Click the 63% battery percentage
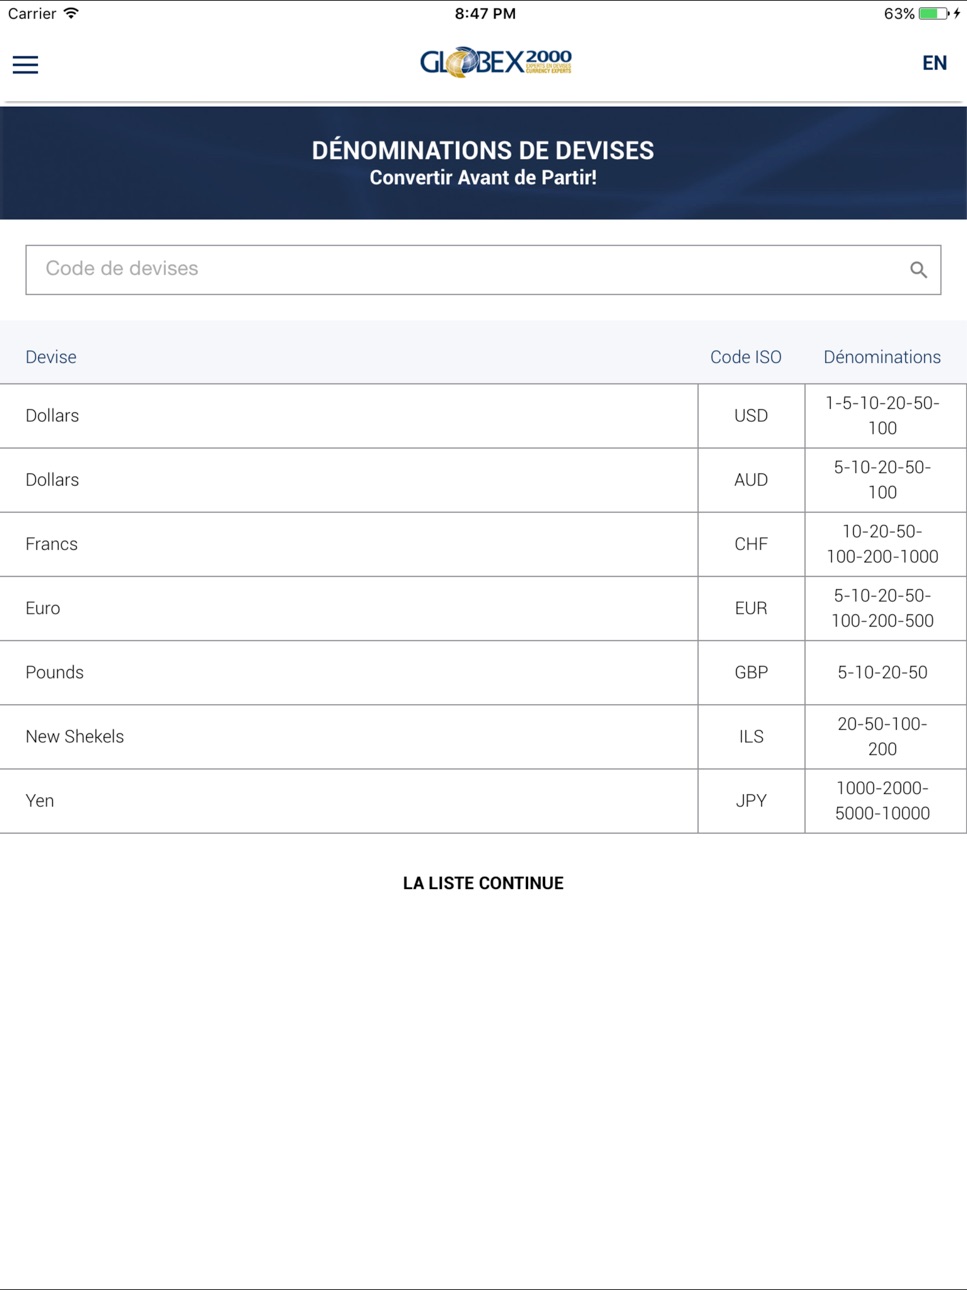 tap(899, 14)
